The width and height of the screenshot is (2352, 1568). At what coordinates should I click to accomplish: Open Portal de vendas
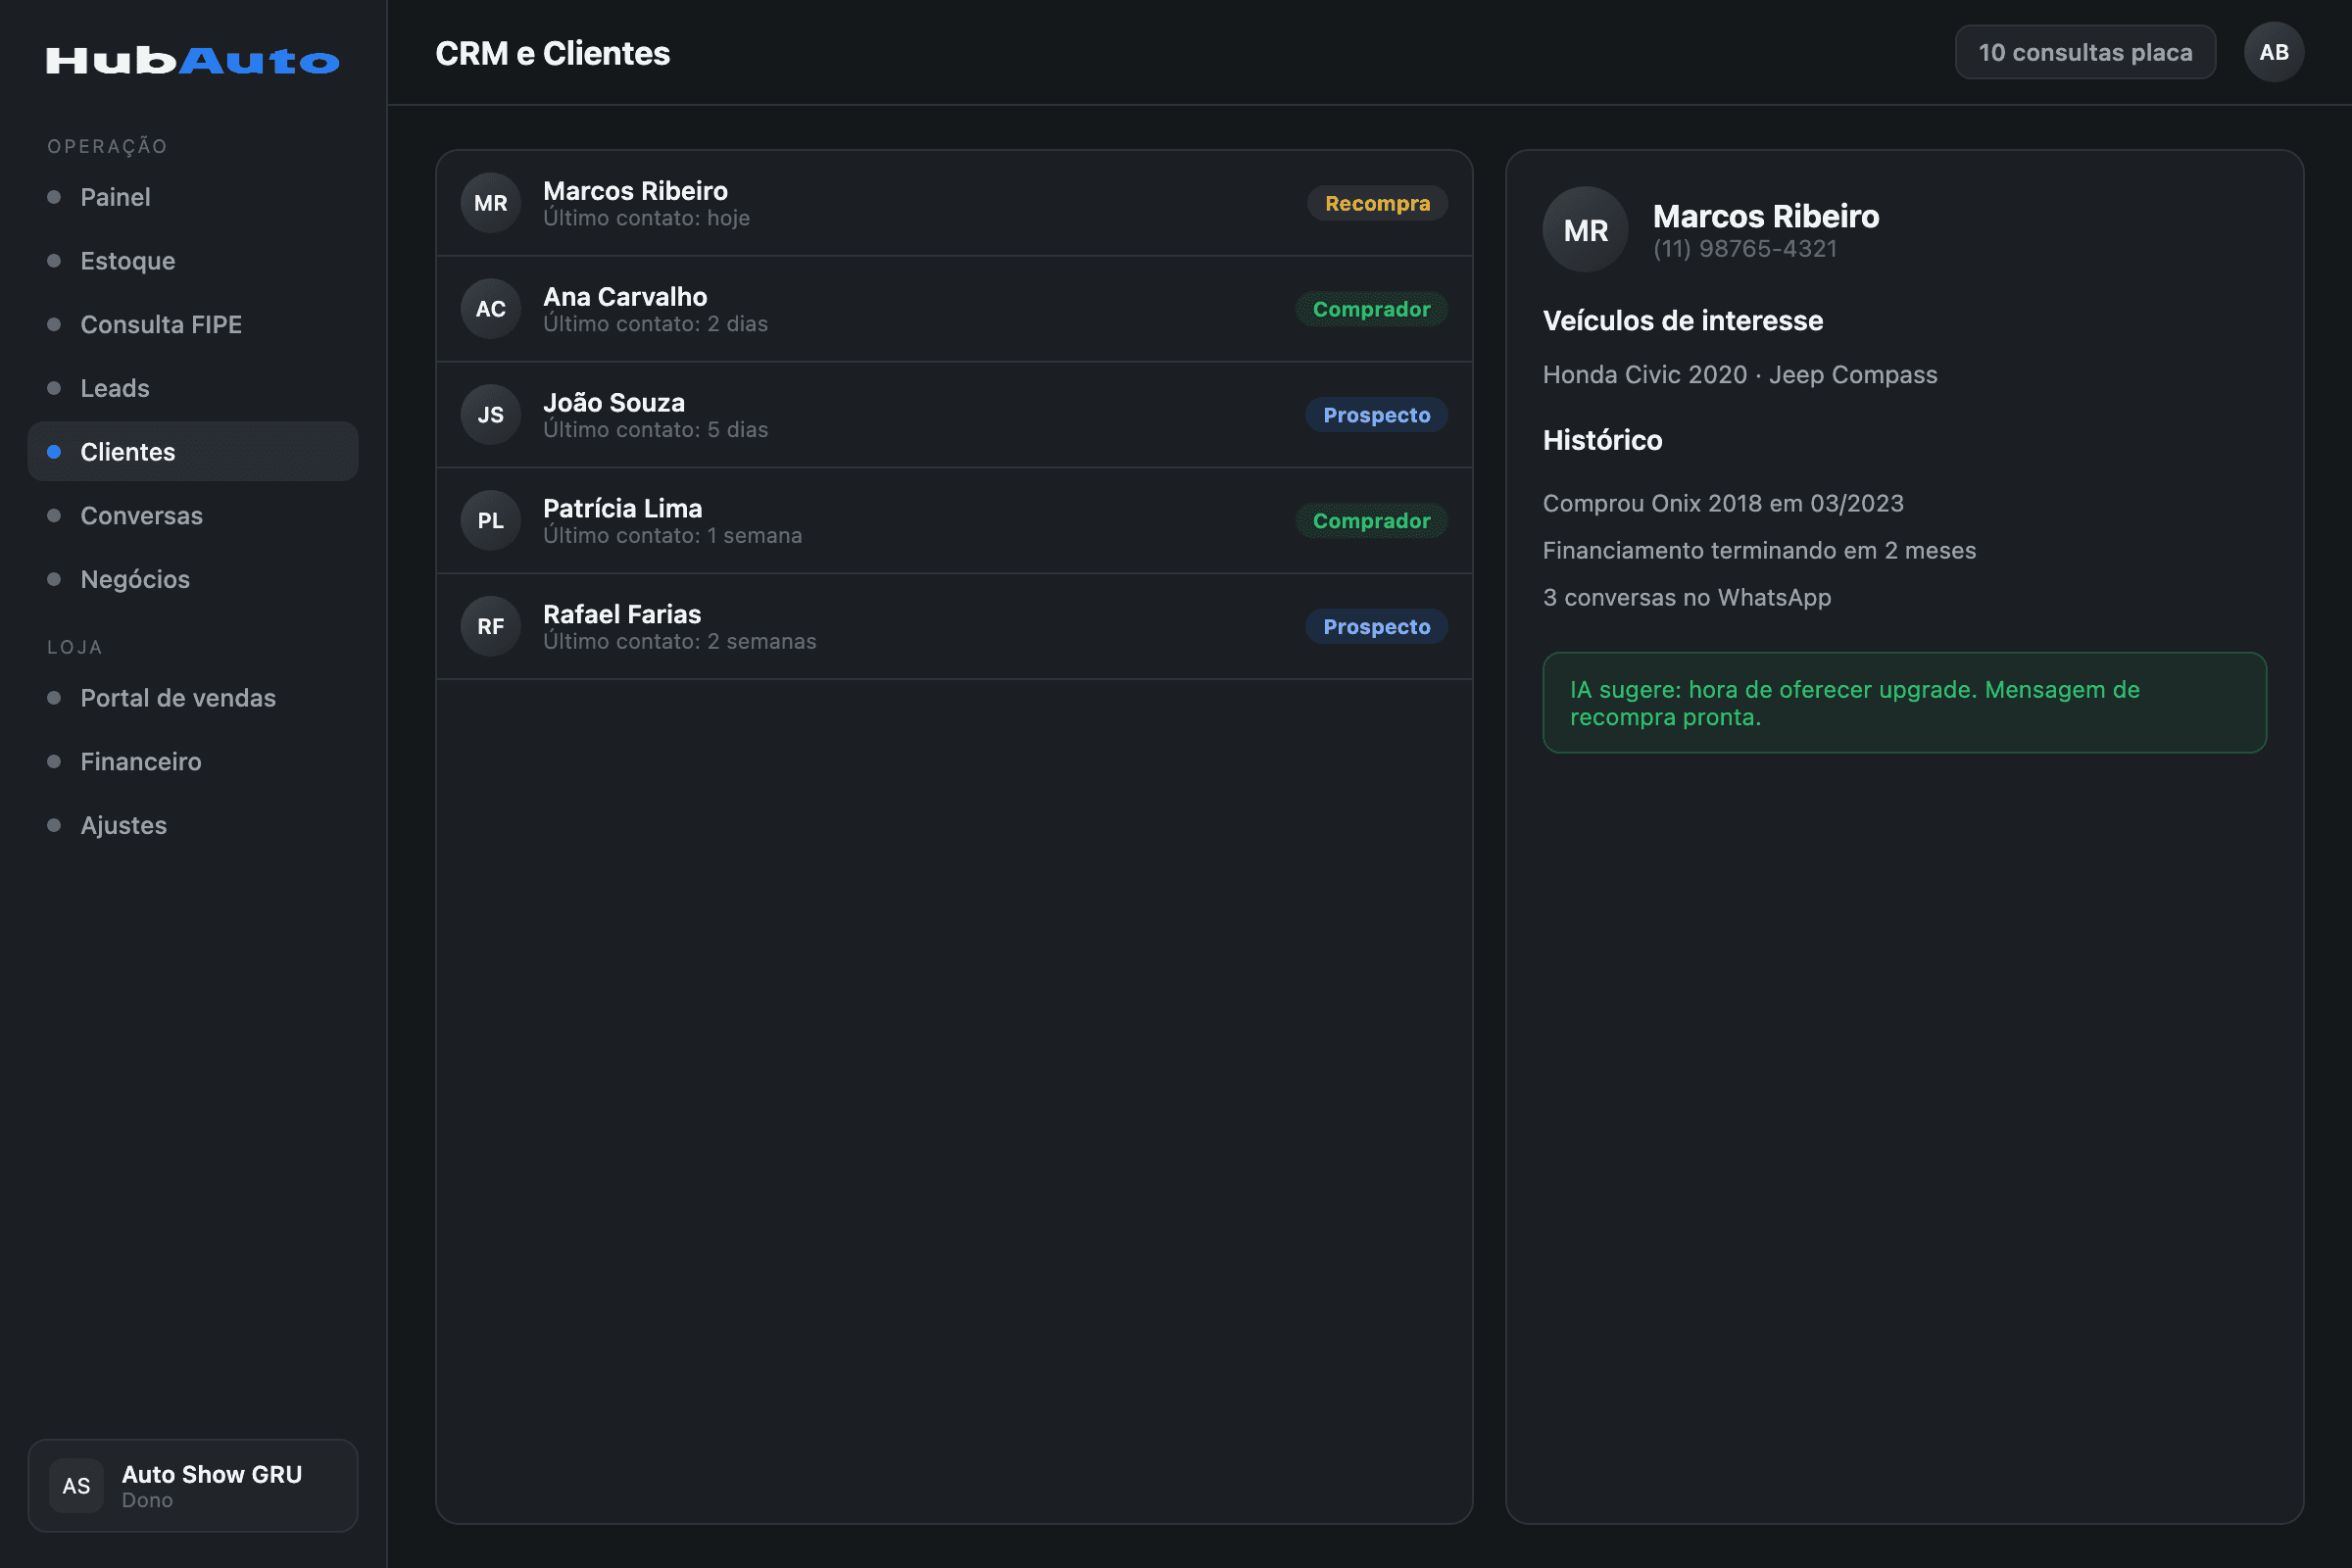pos(193,698)
